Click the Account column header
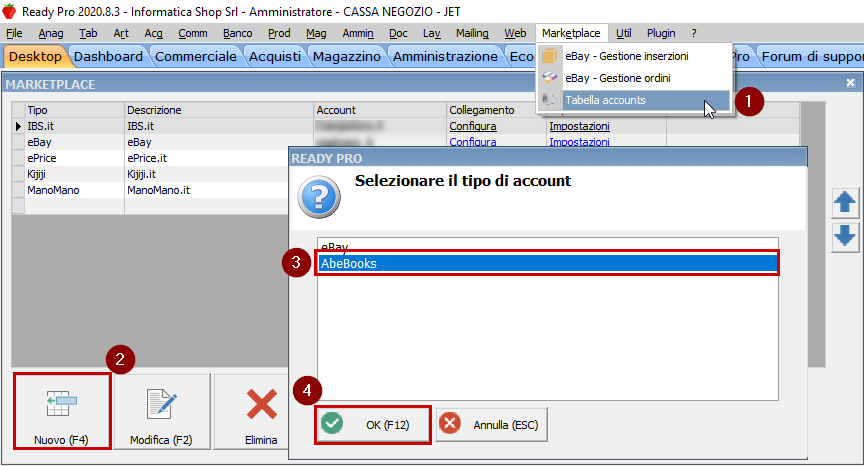The height and width of the screenshot is (466, 864). (380, 110)
